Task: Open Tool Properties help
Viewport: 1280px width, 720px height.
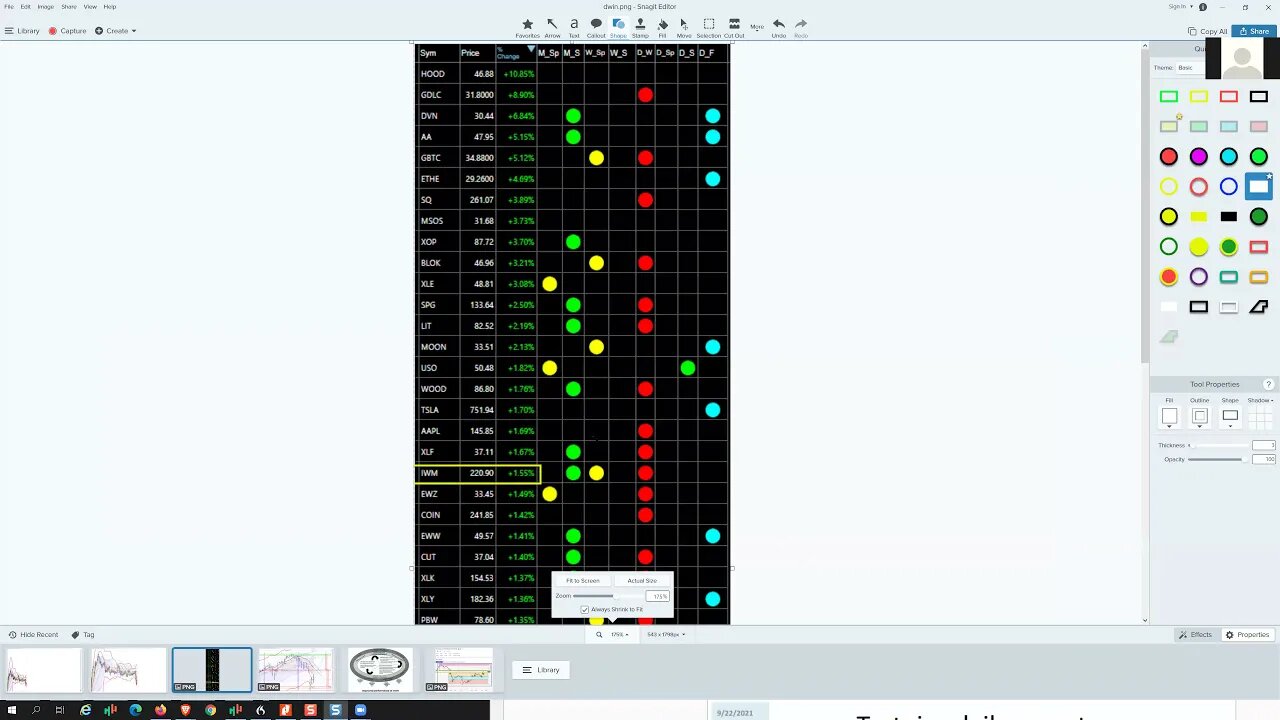Action: pos(1269,384)
